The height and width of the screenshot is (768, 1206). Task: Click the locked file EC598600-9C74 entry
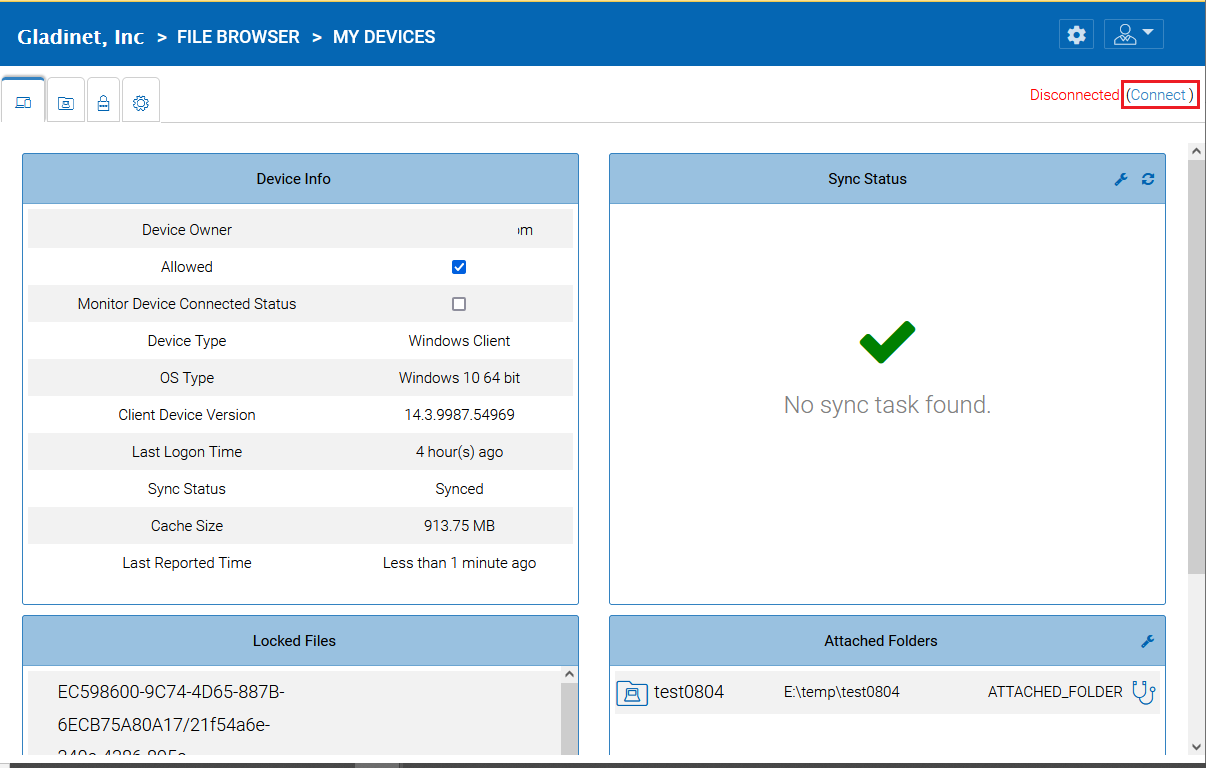coord(171,708)
